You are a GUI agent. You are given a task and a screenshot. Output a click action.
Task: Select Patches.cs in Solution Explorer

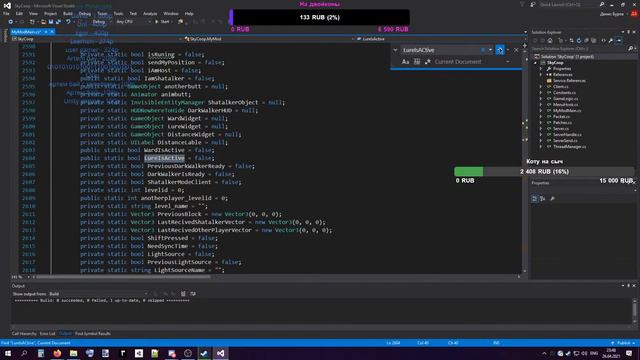tap(562, 122)
